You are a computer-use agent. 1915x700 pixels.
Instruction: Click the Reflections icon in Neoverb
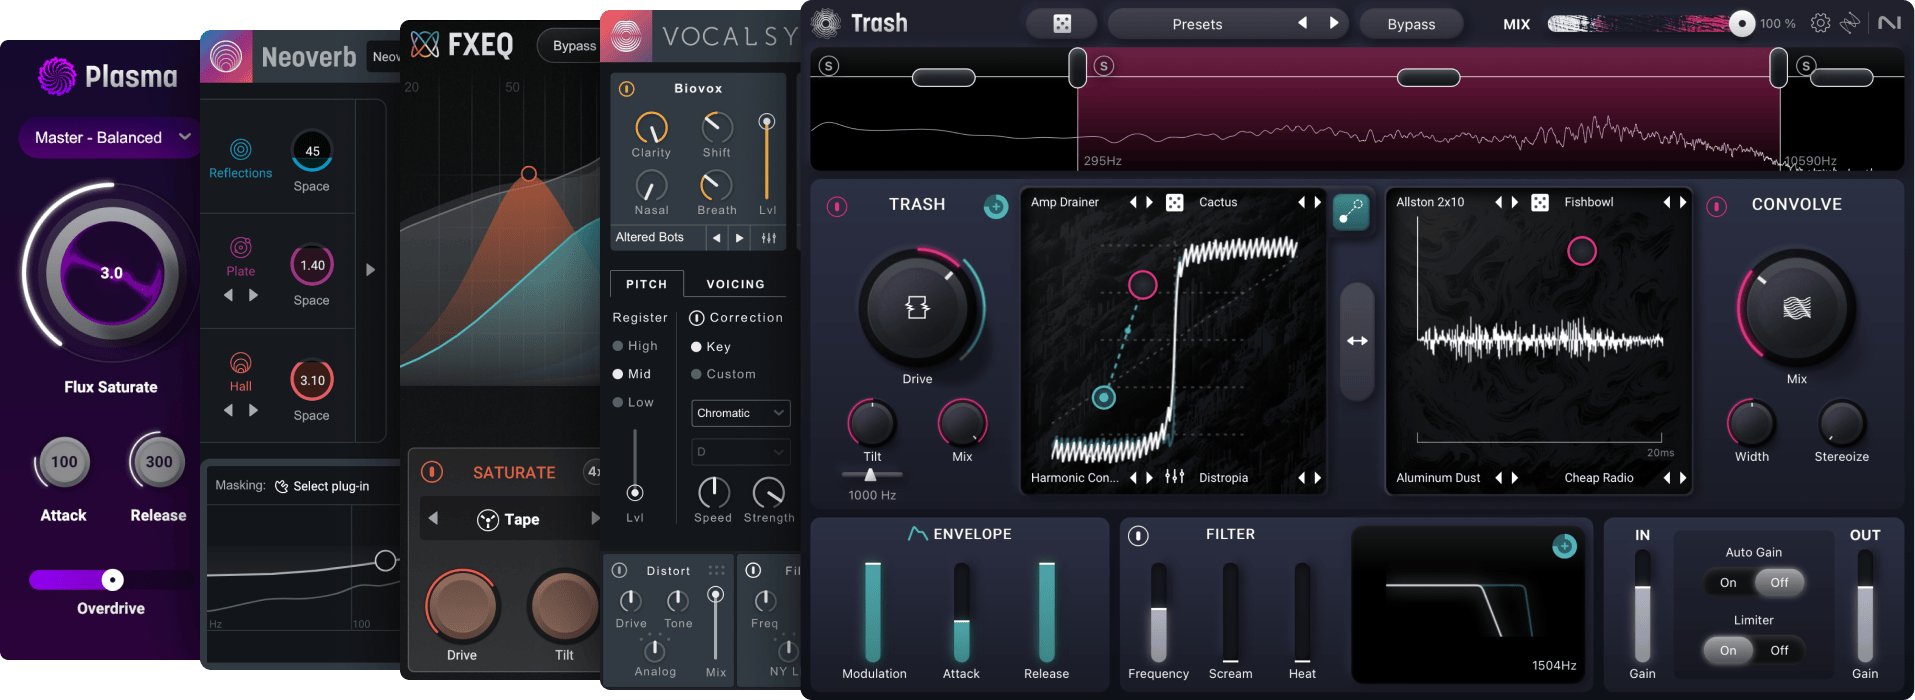[241, 150]
